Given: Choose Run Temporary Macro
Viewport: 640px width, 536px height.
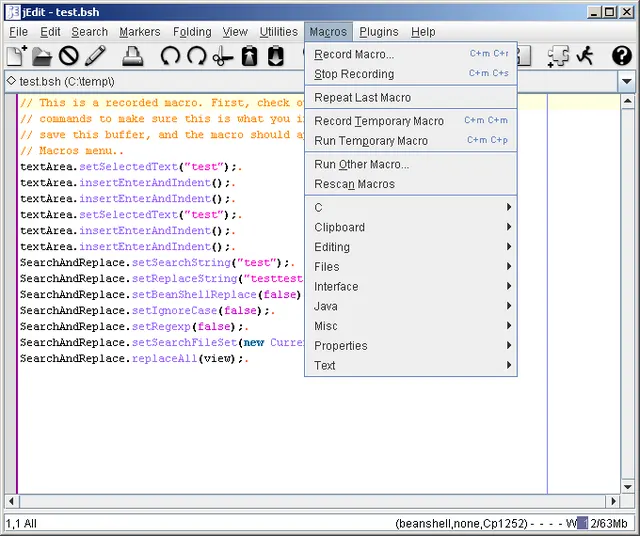Looking at the screenshot, I should click(x=411, y=141).
